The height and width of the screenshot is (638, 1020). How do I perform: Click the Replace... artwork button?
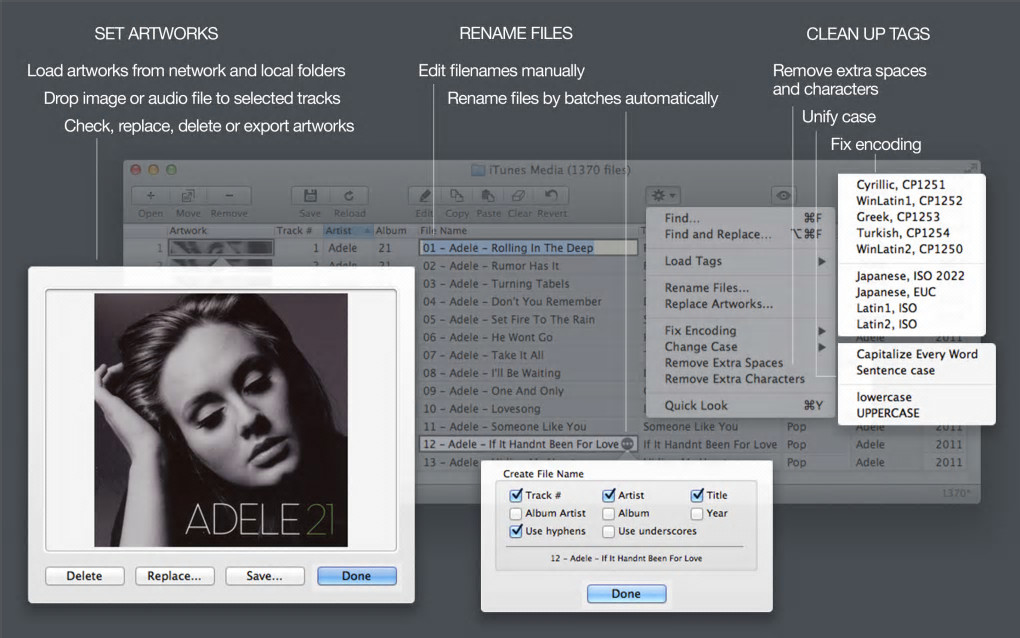[x=174, y=576]
